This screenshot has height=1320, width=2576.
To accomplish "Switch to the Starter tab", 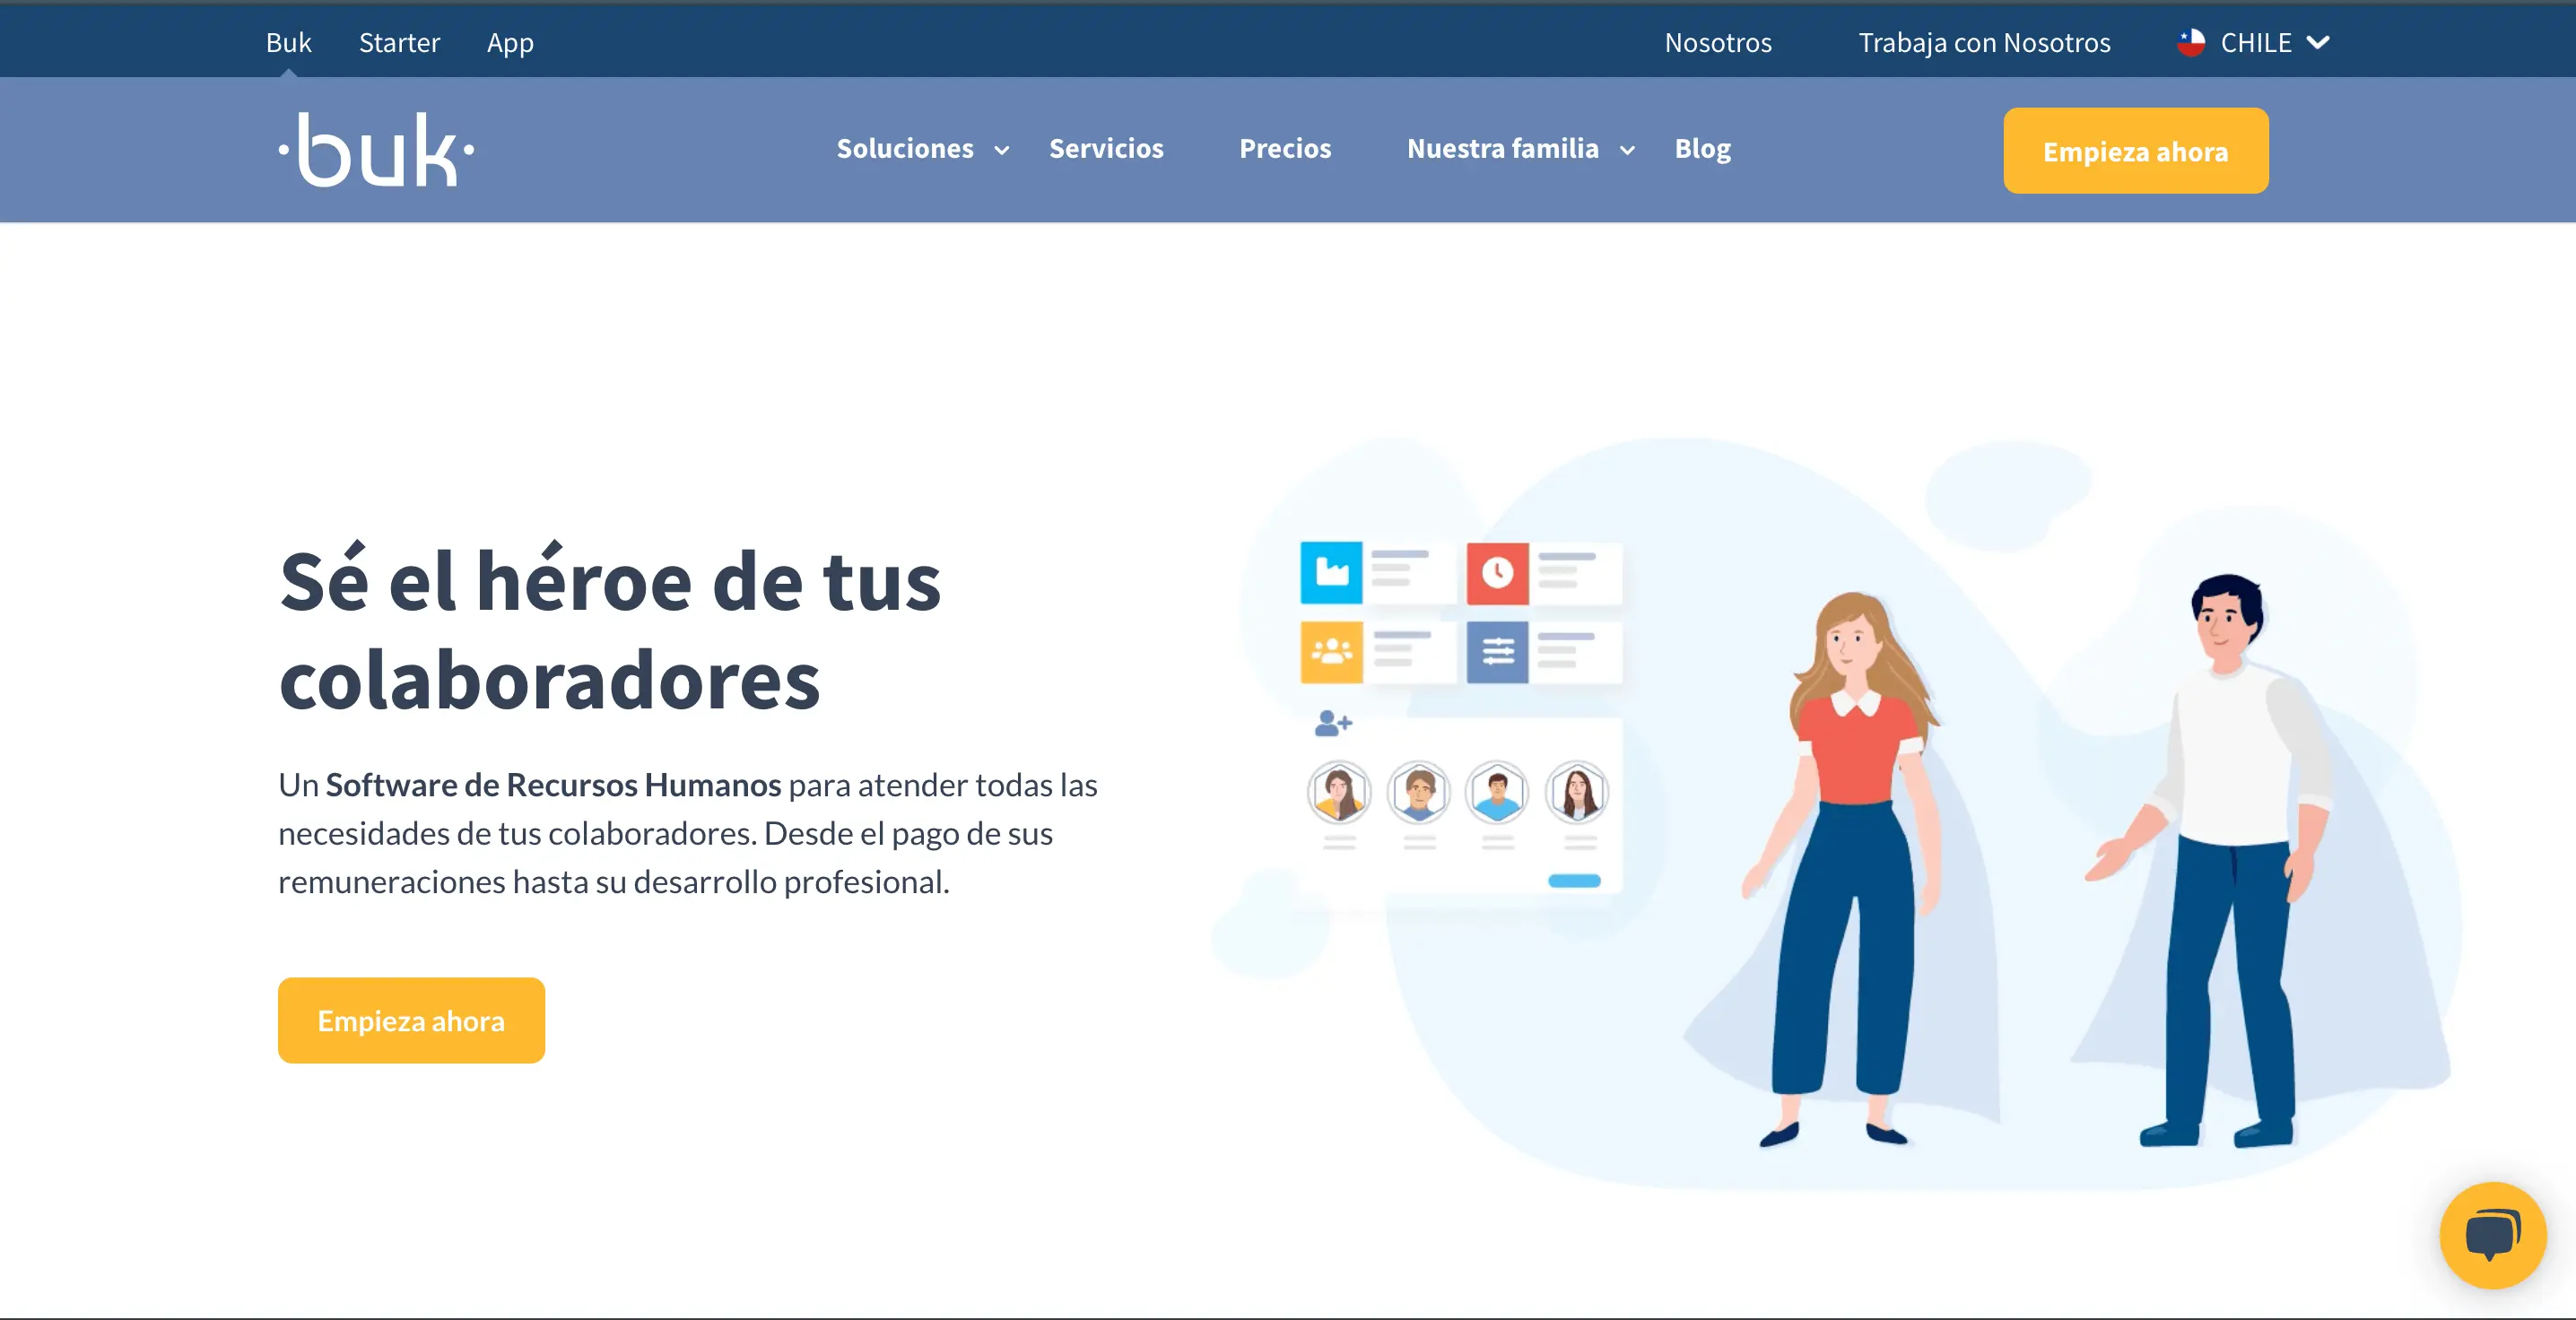I will tap(399, 43).
